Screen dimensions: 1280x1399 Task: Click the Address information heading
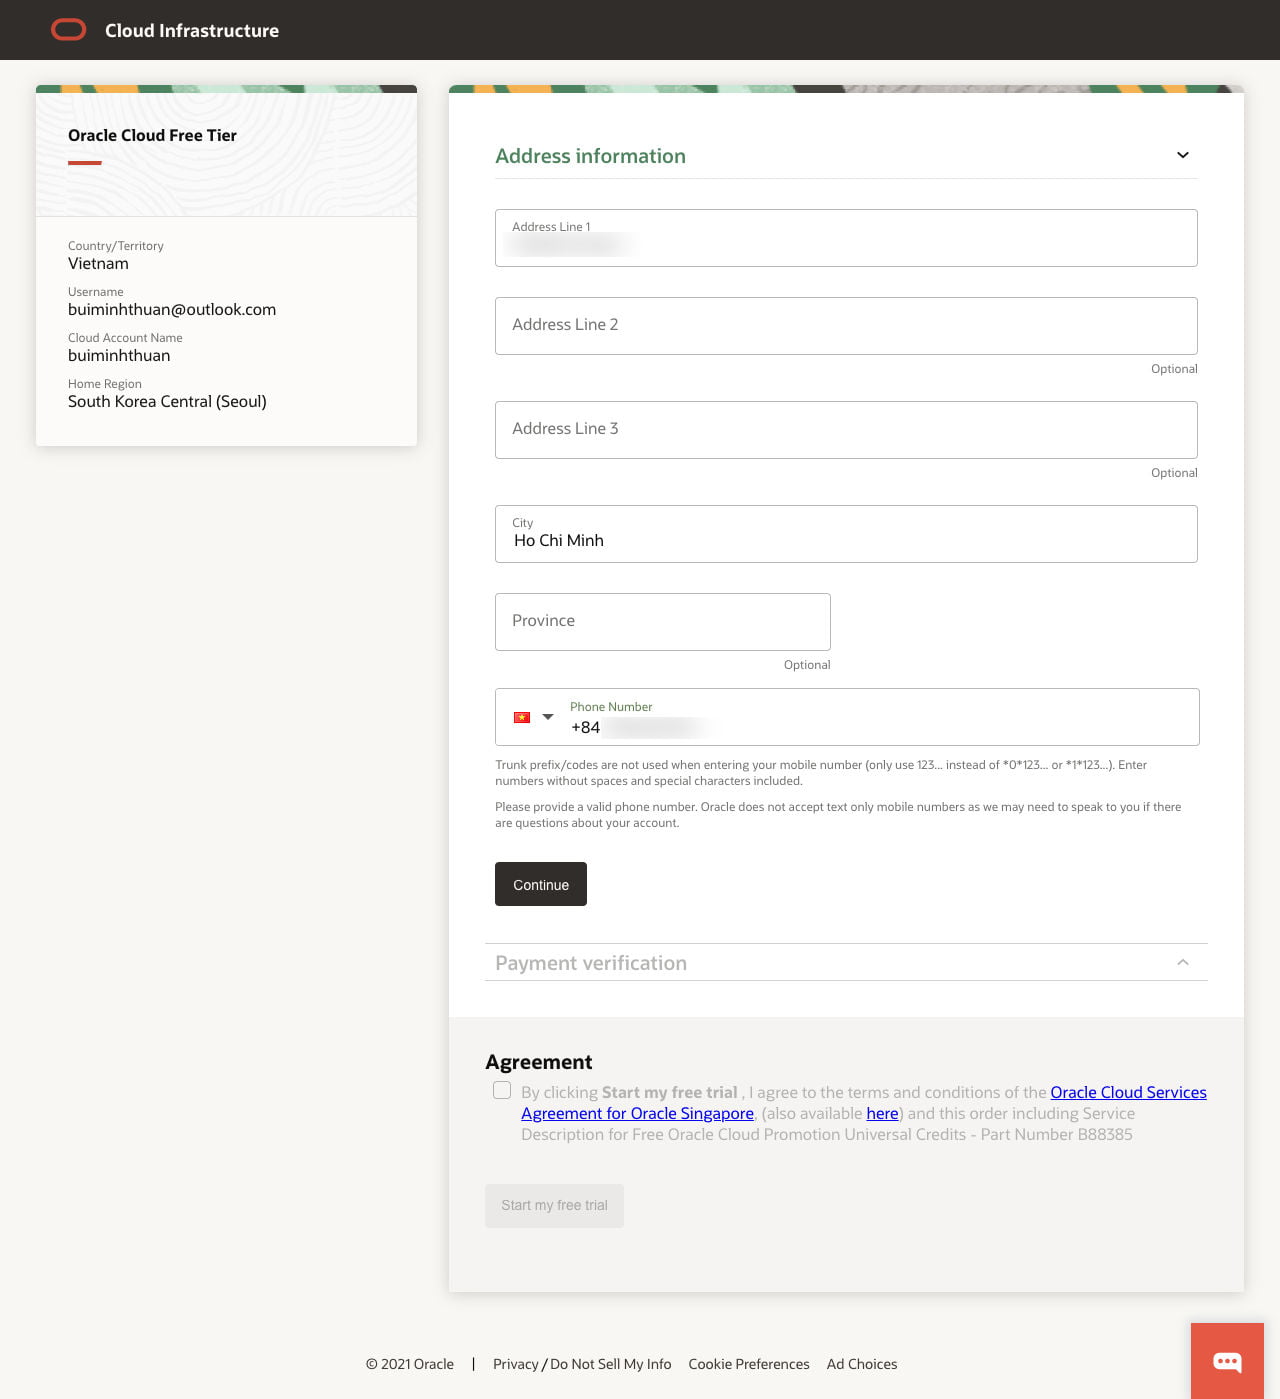[591, 156]
